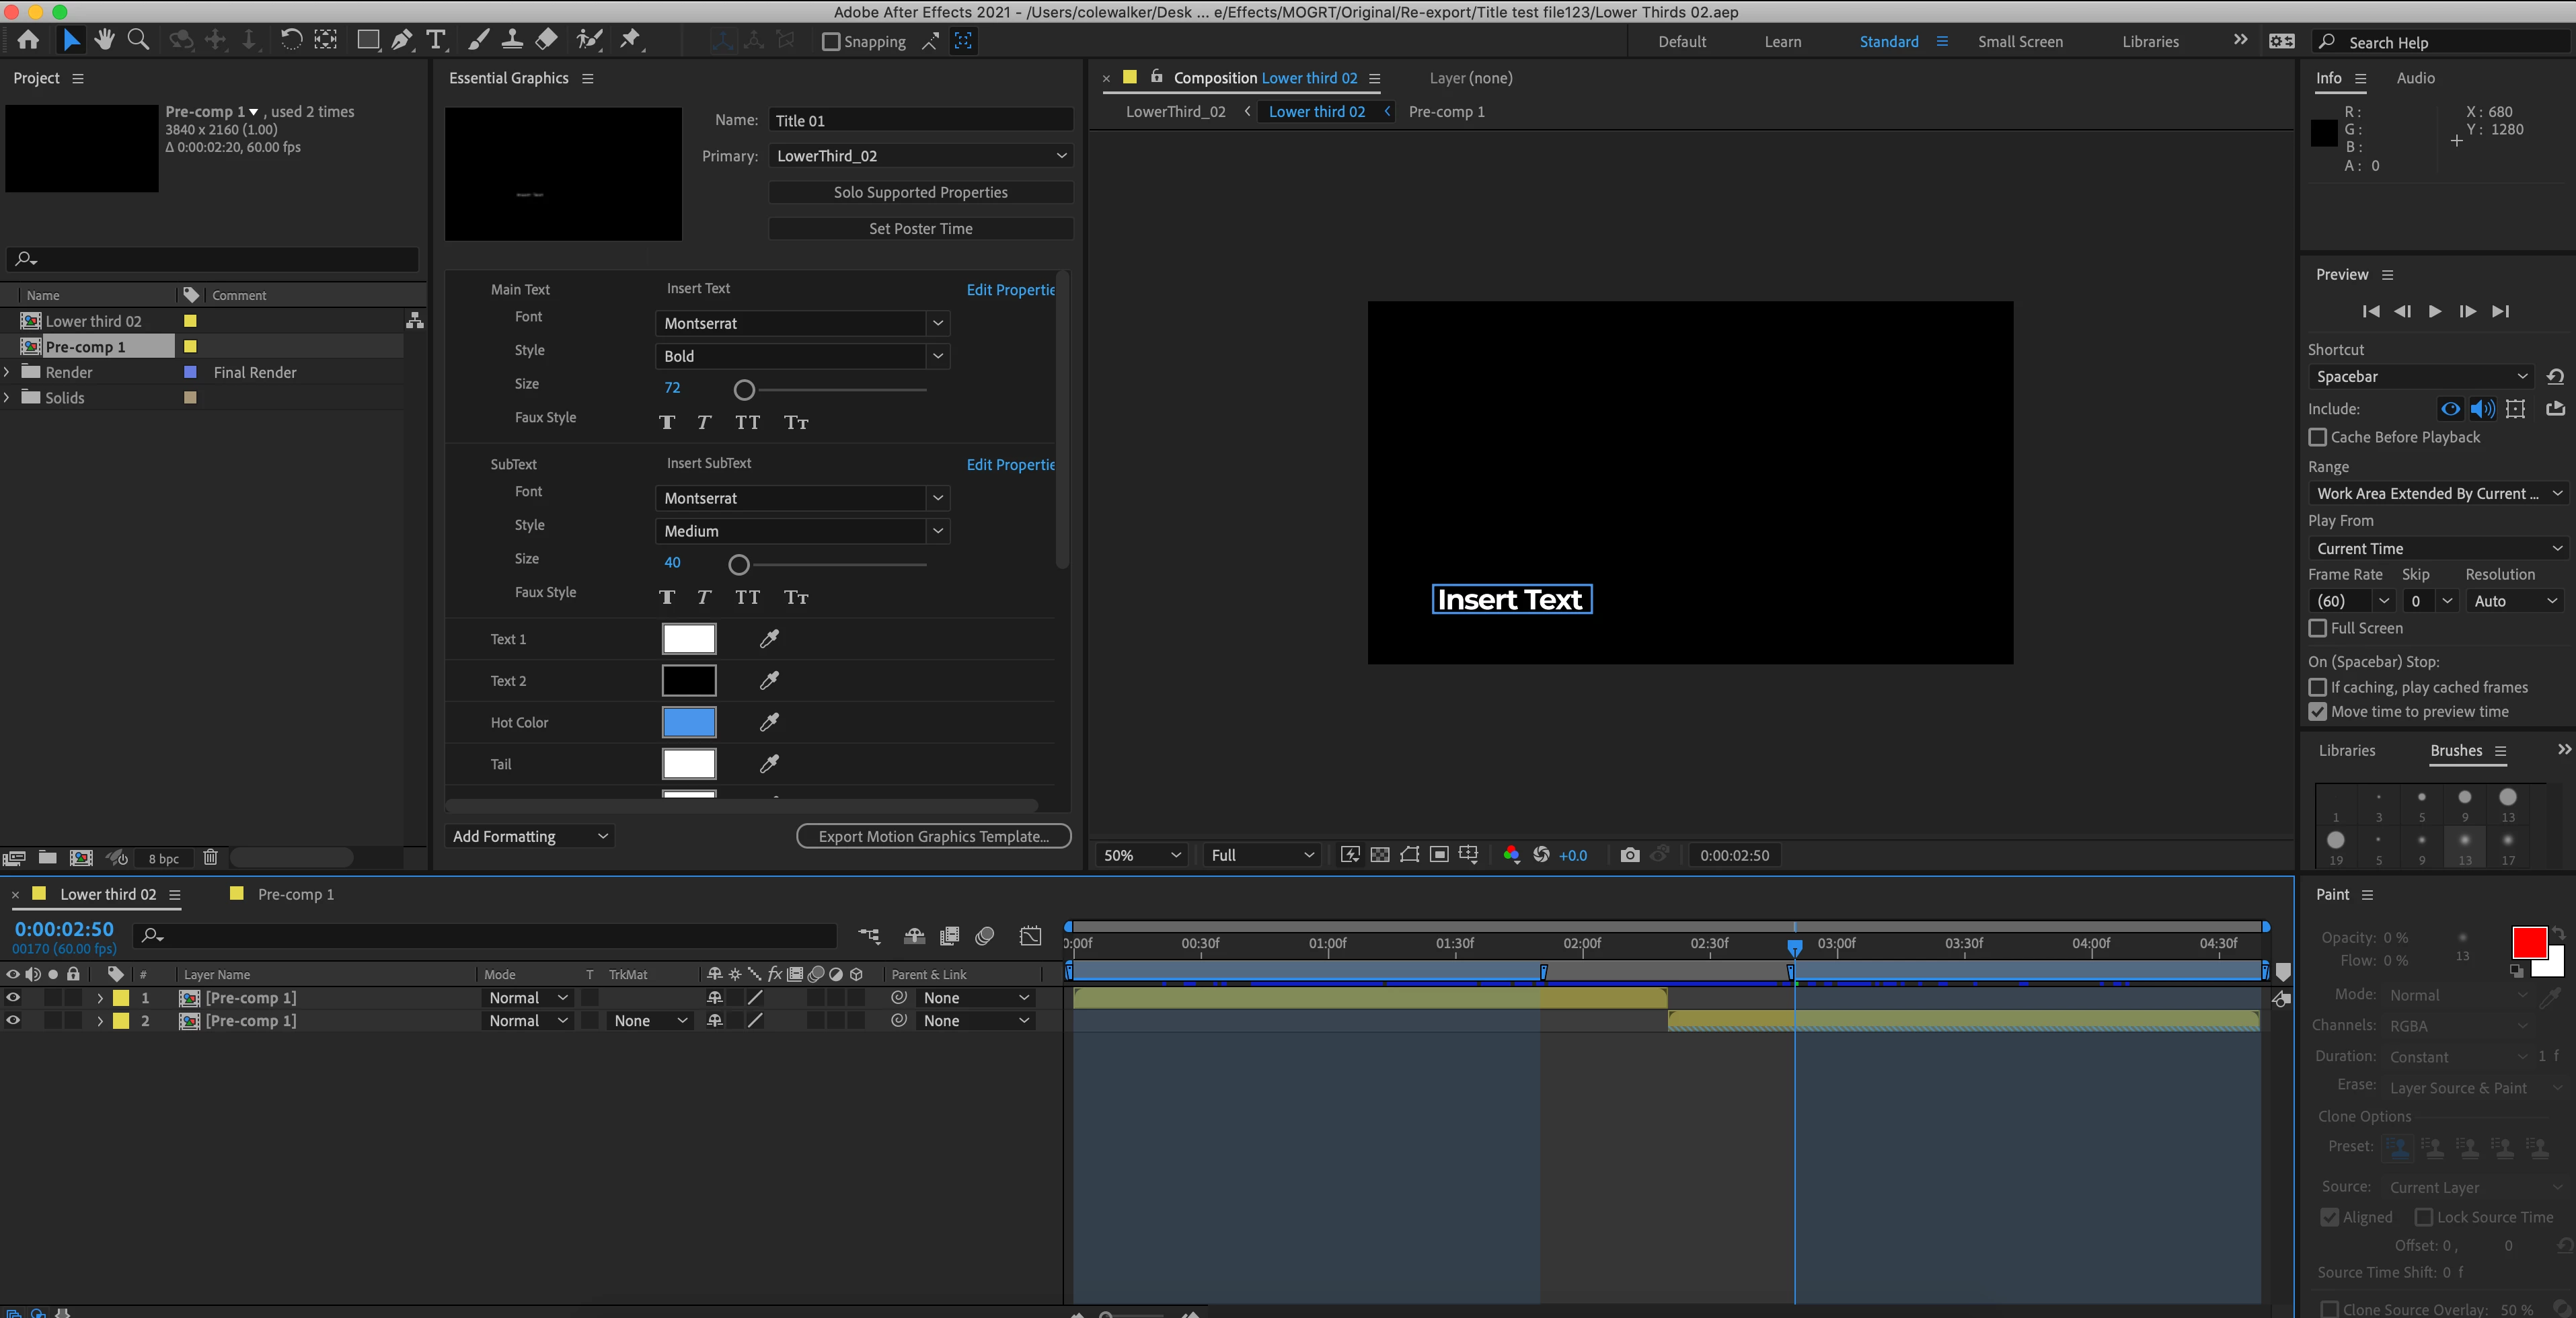Expand the Render folder in Project

7,372
